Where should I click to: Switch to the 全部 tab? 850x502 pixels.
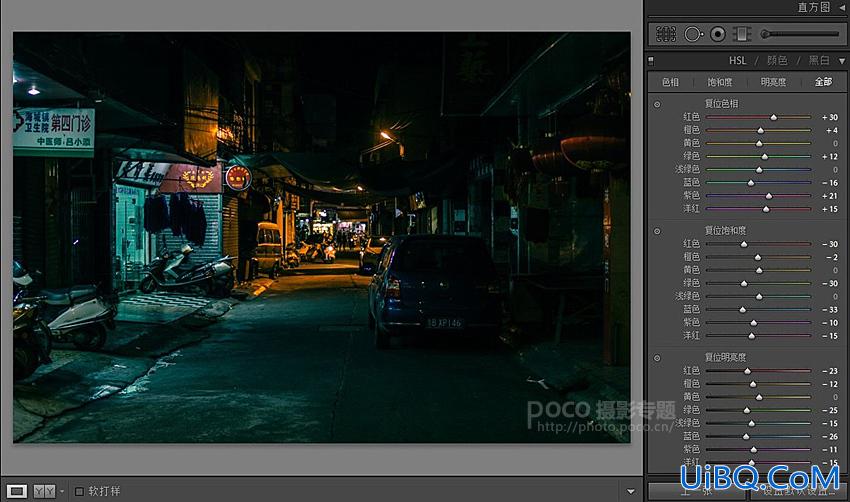point(823,82)
